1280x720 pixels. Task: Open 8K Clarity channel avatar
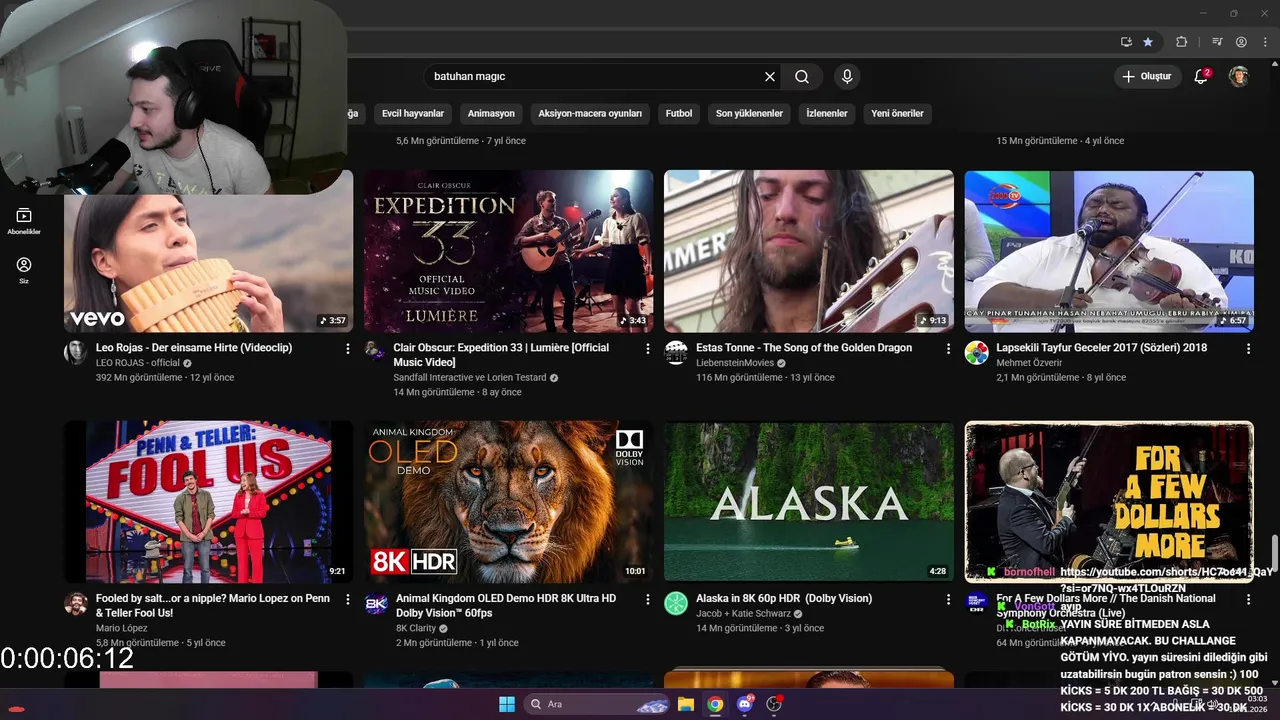tap(376, 603)
